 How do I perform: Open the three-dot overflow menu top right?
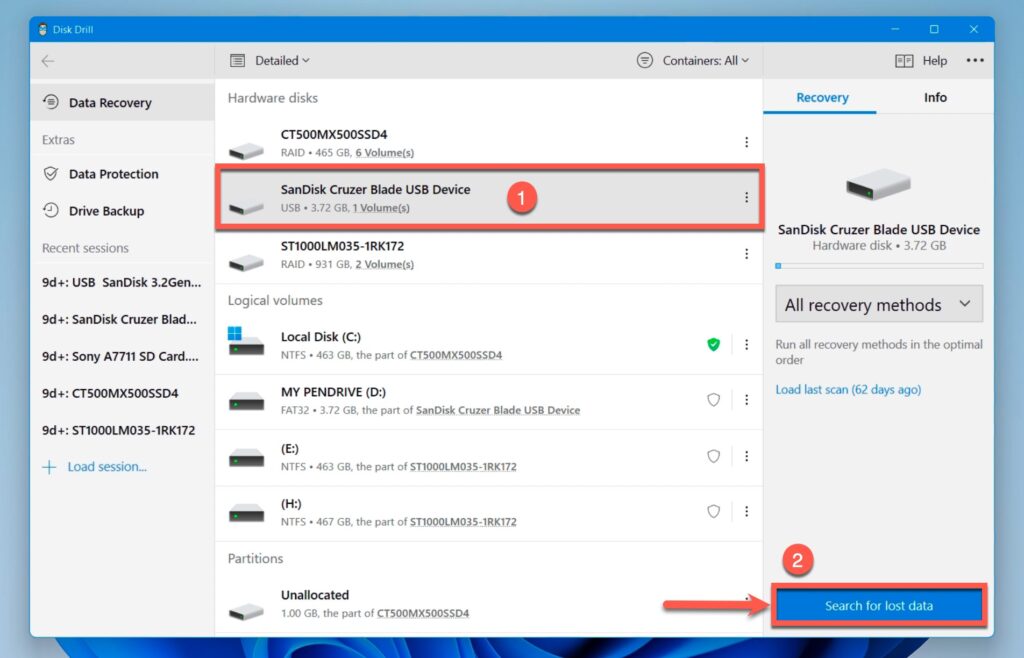(975, 60)
